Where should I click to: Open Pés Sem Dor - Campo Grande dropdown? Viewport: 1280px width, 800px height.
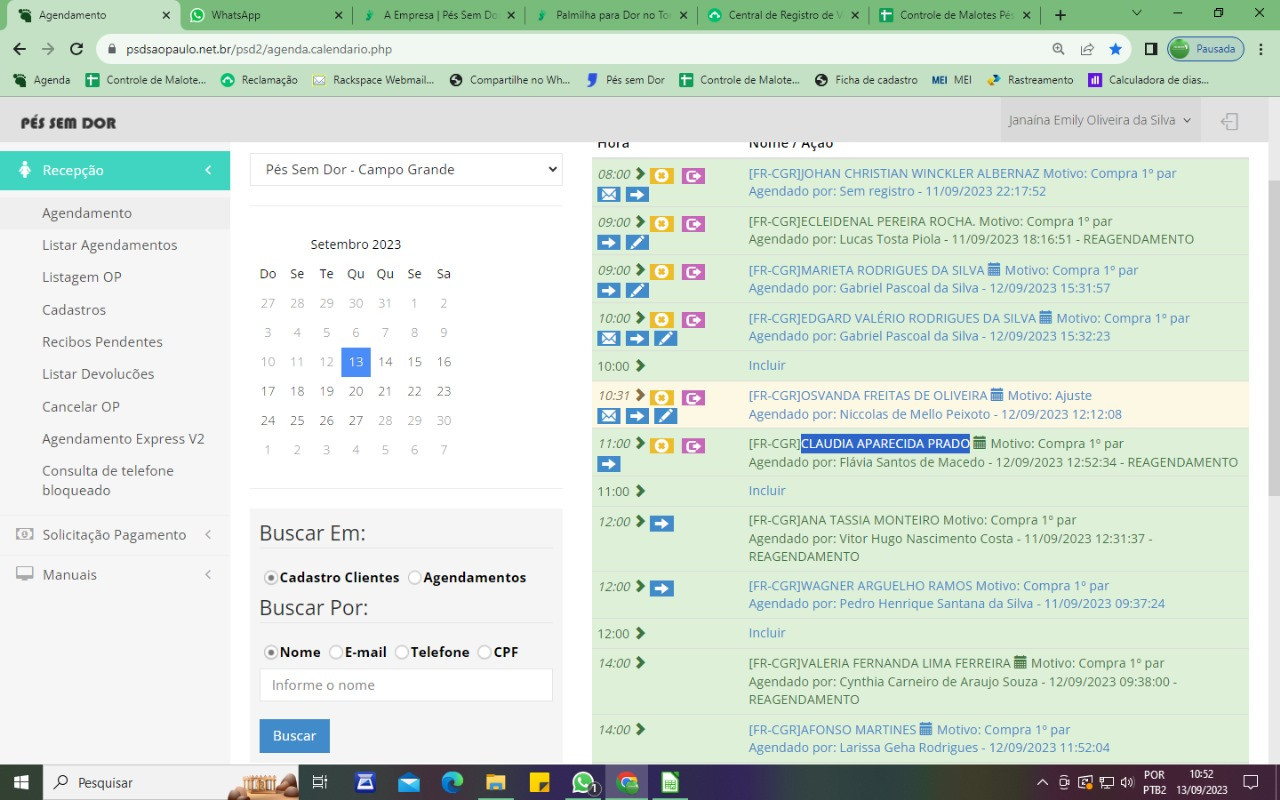pyautogui.click(x=406, y=169)
